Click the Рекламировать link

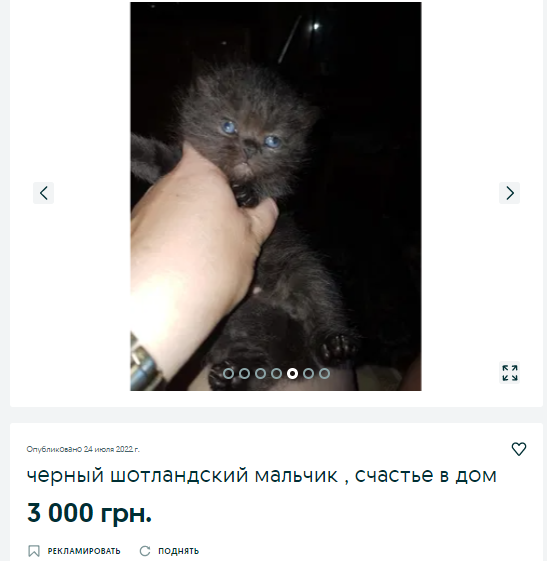coord(84,551)
